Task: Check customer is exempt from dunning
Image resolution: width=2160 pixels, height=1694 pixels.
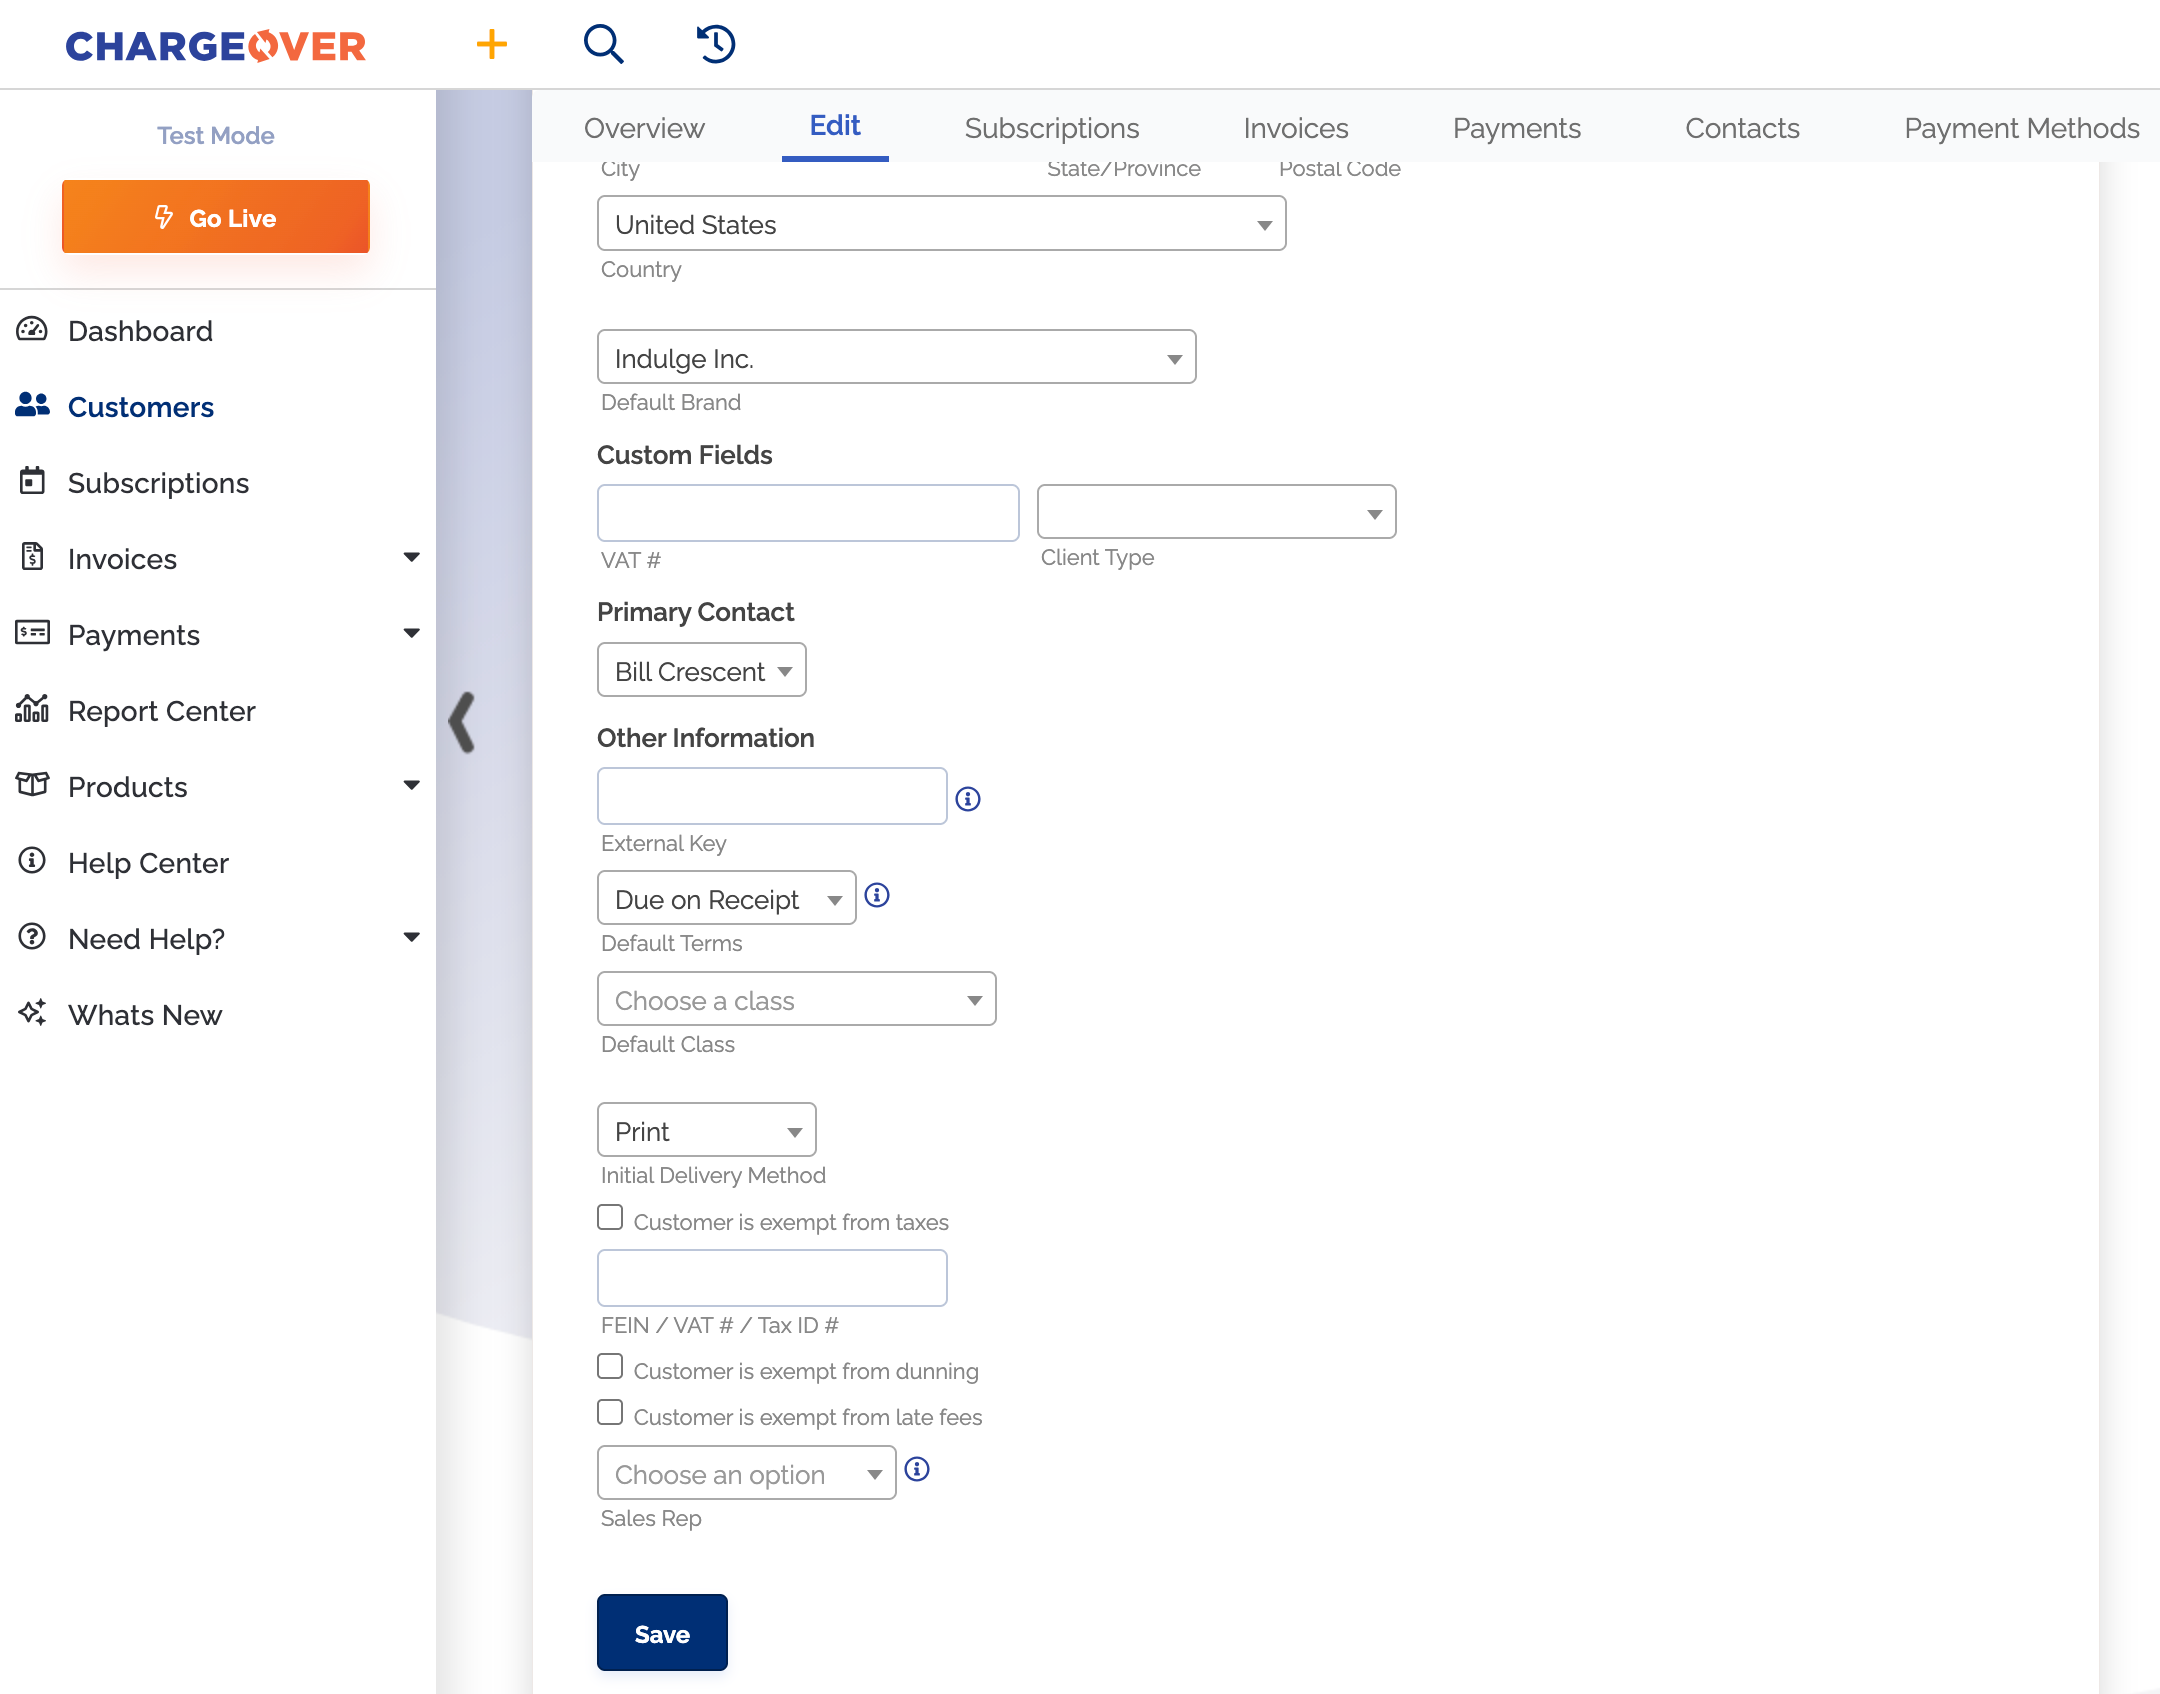Action: tap(610, 1366)
